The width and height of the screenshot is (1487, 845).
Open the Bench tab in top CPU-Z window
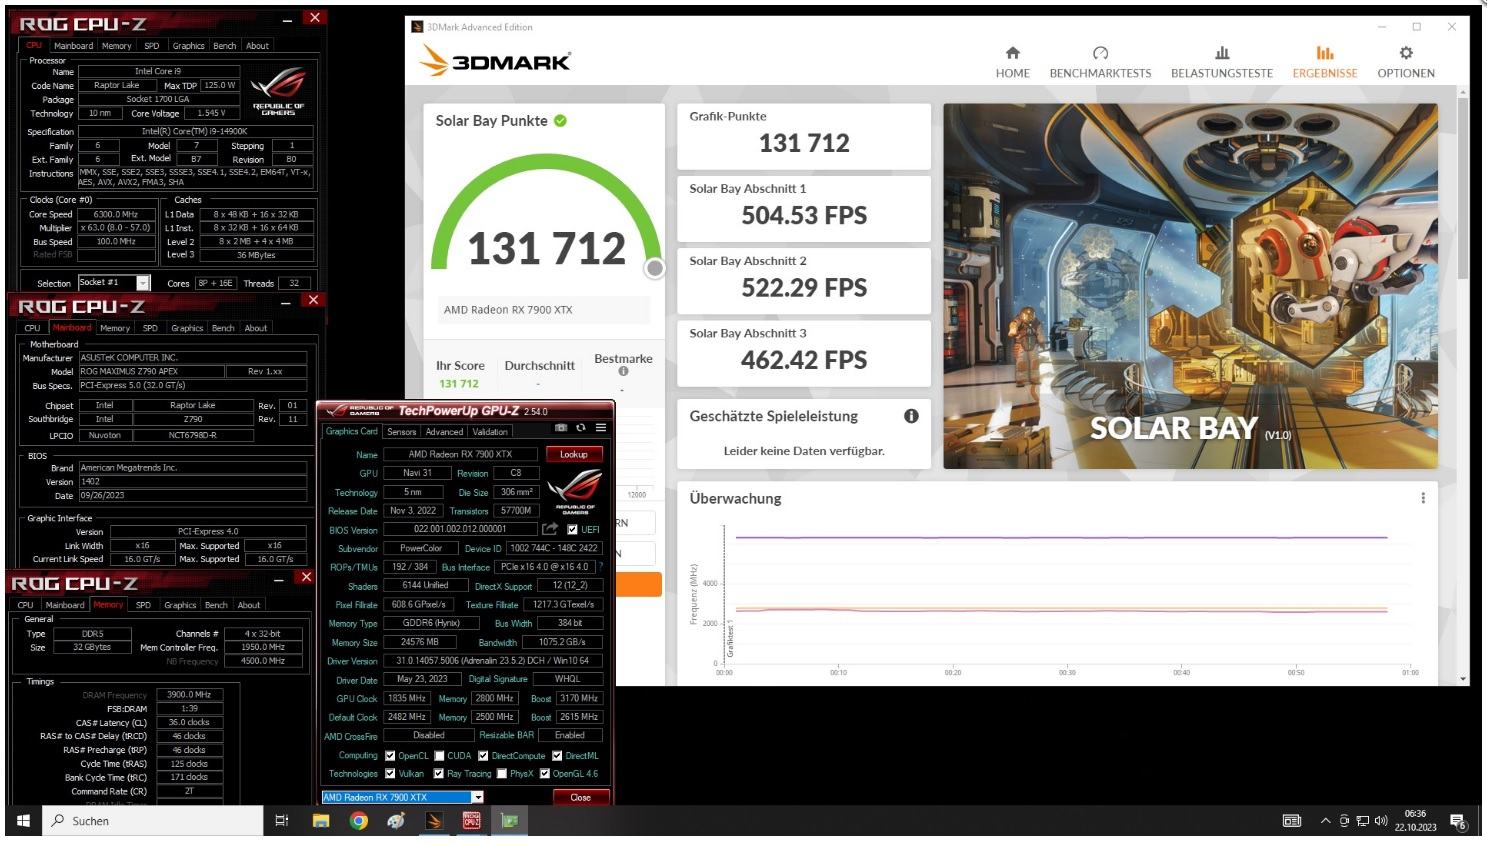coord(225,46)
